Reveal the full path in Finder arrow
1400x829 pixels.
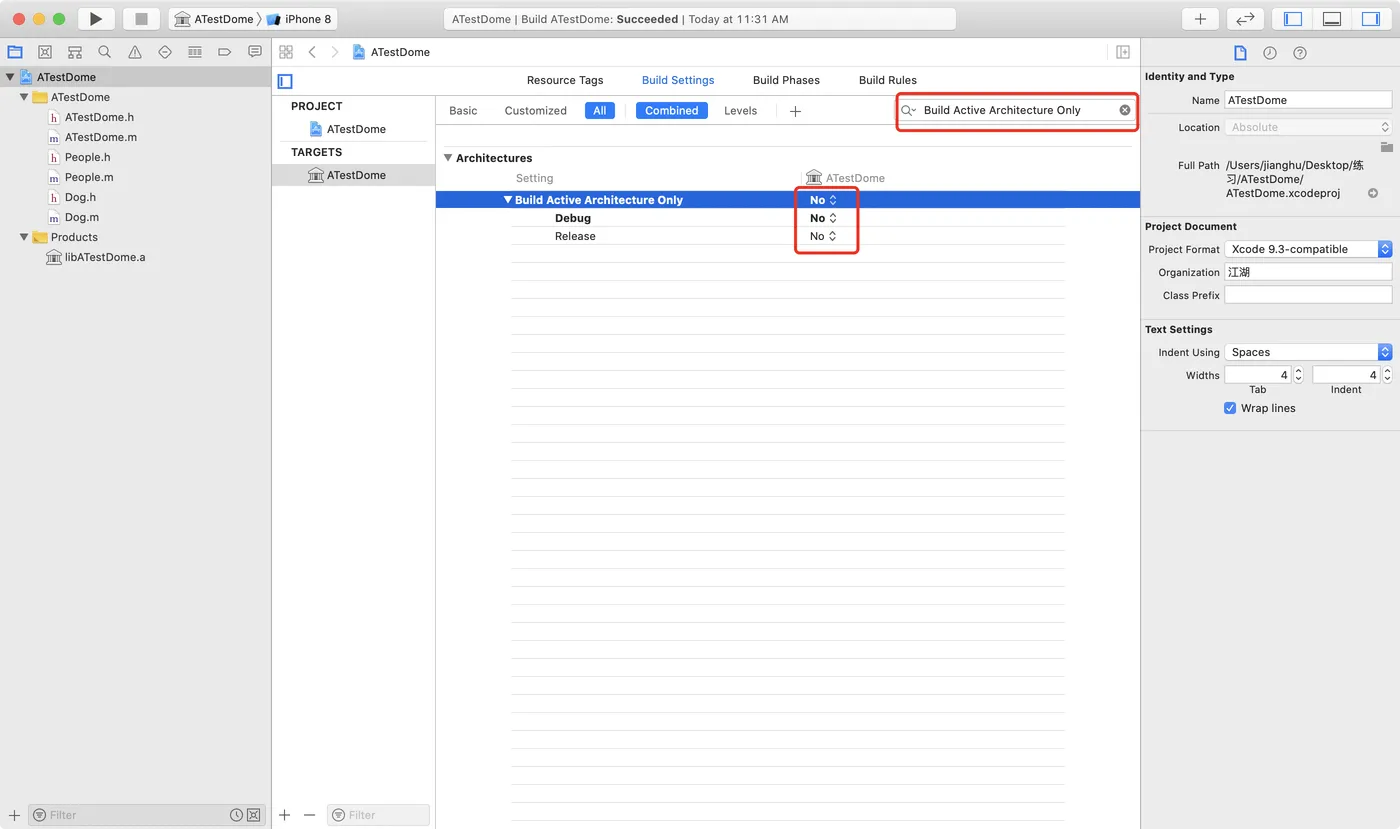[x=1373, y=193]
